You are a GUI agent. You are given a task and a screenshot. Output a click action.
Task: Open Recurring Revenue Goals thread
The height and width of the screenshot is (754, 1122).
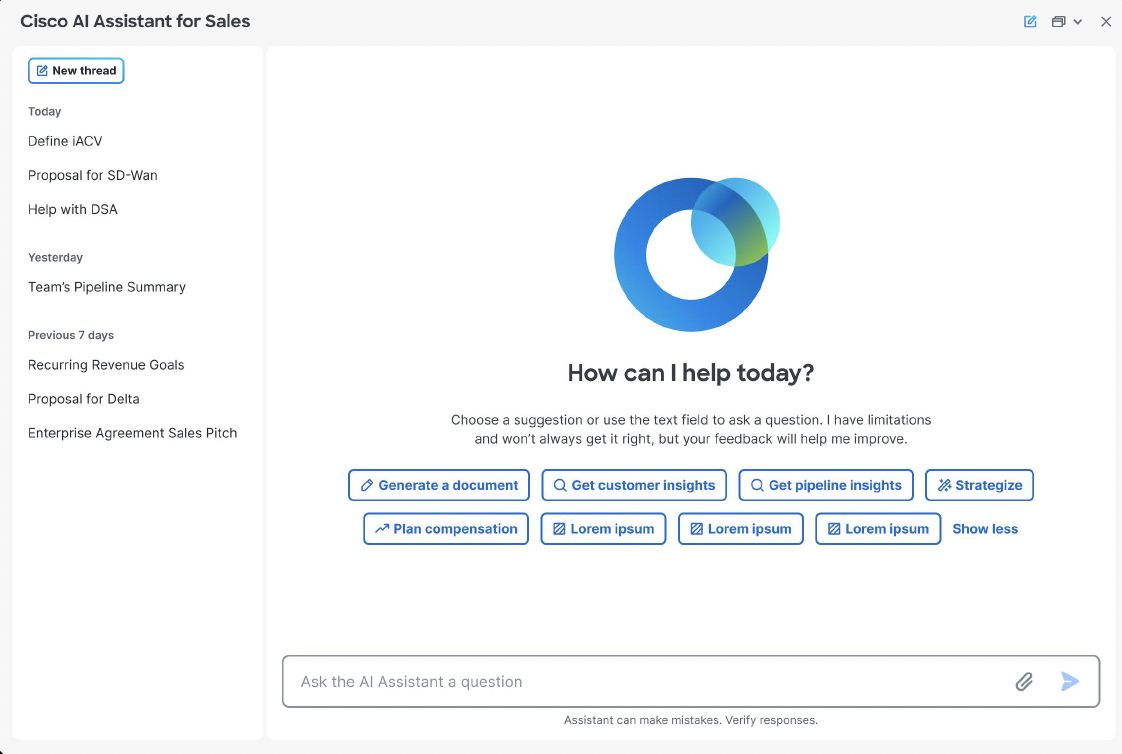pos(106,365)
